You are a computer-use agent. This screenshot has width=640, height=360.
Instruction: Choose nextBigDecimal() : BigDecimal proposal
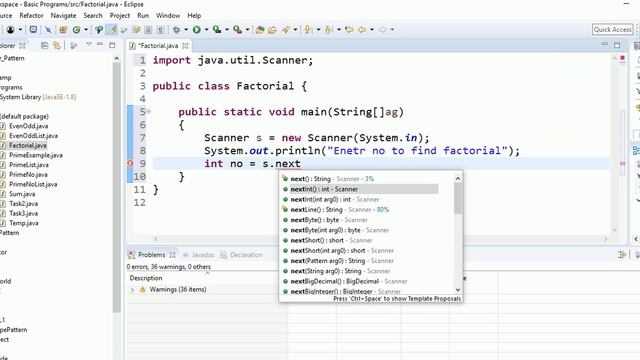point(345,281)
